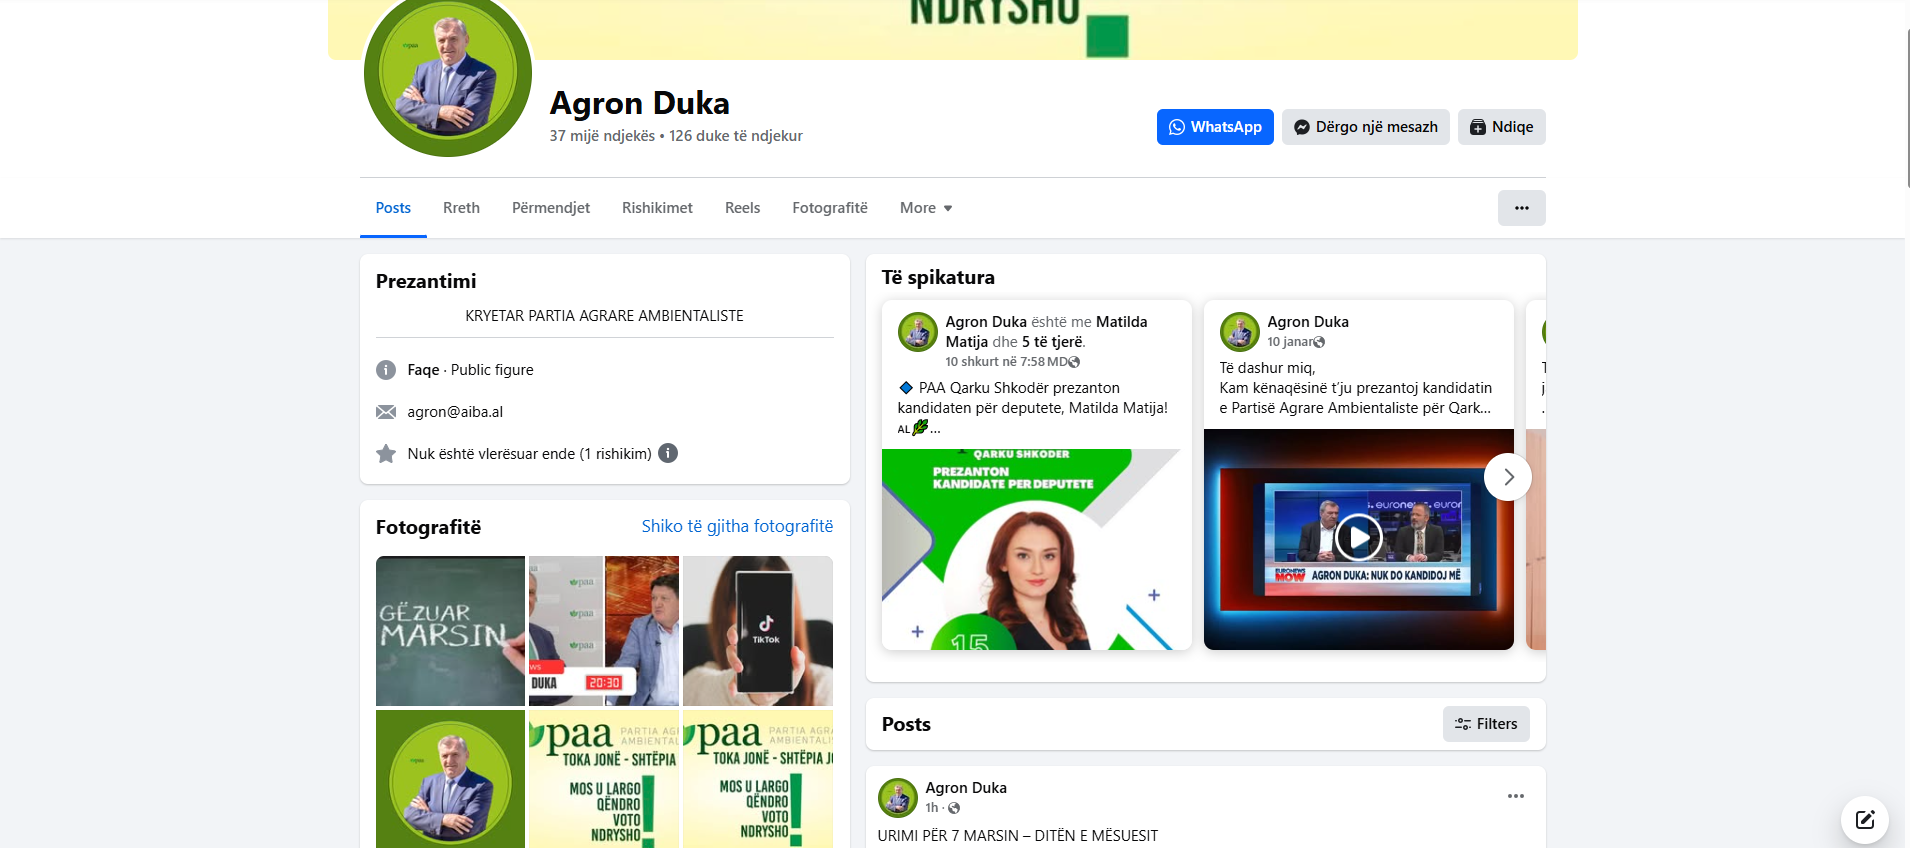Click the rating info icon next to rishikim
This screenshot has width=1910, height=848.
668,453
